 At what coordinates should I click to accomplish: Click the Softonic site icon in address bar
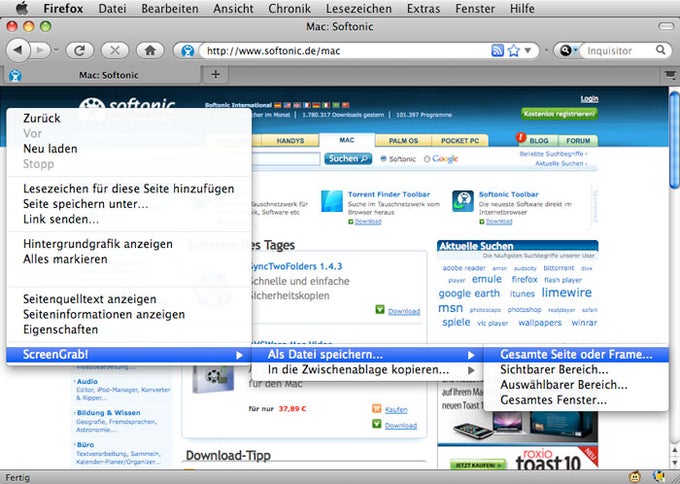click(188, 51)
